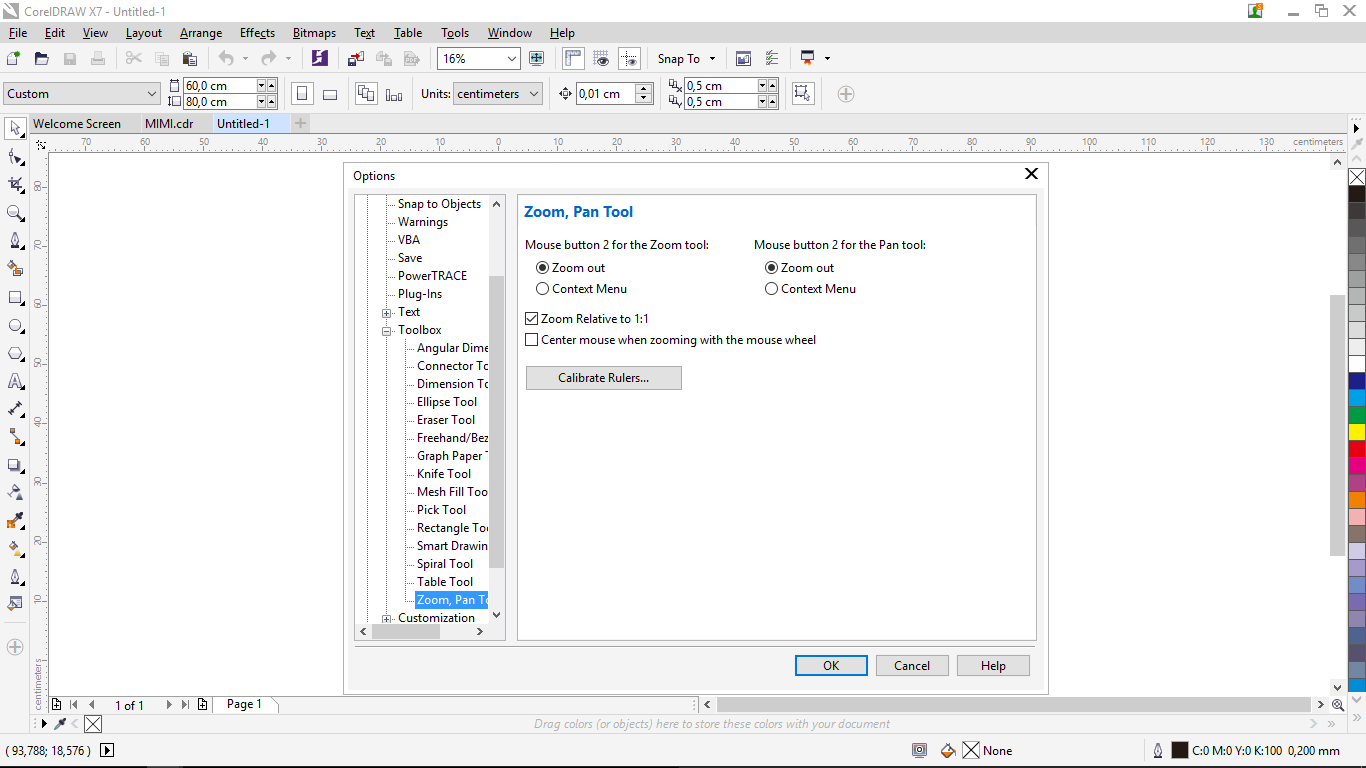Select the Ellipse tool in the toolbox
The width and height of the screenshot is (1366, 768).
point(14,325)
